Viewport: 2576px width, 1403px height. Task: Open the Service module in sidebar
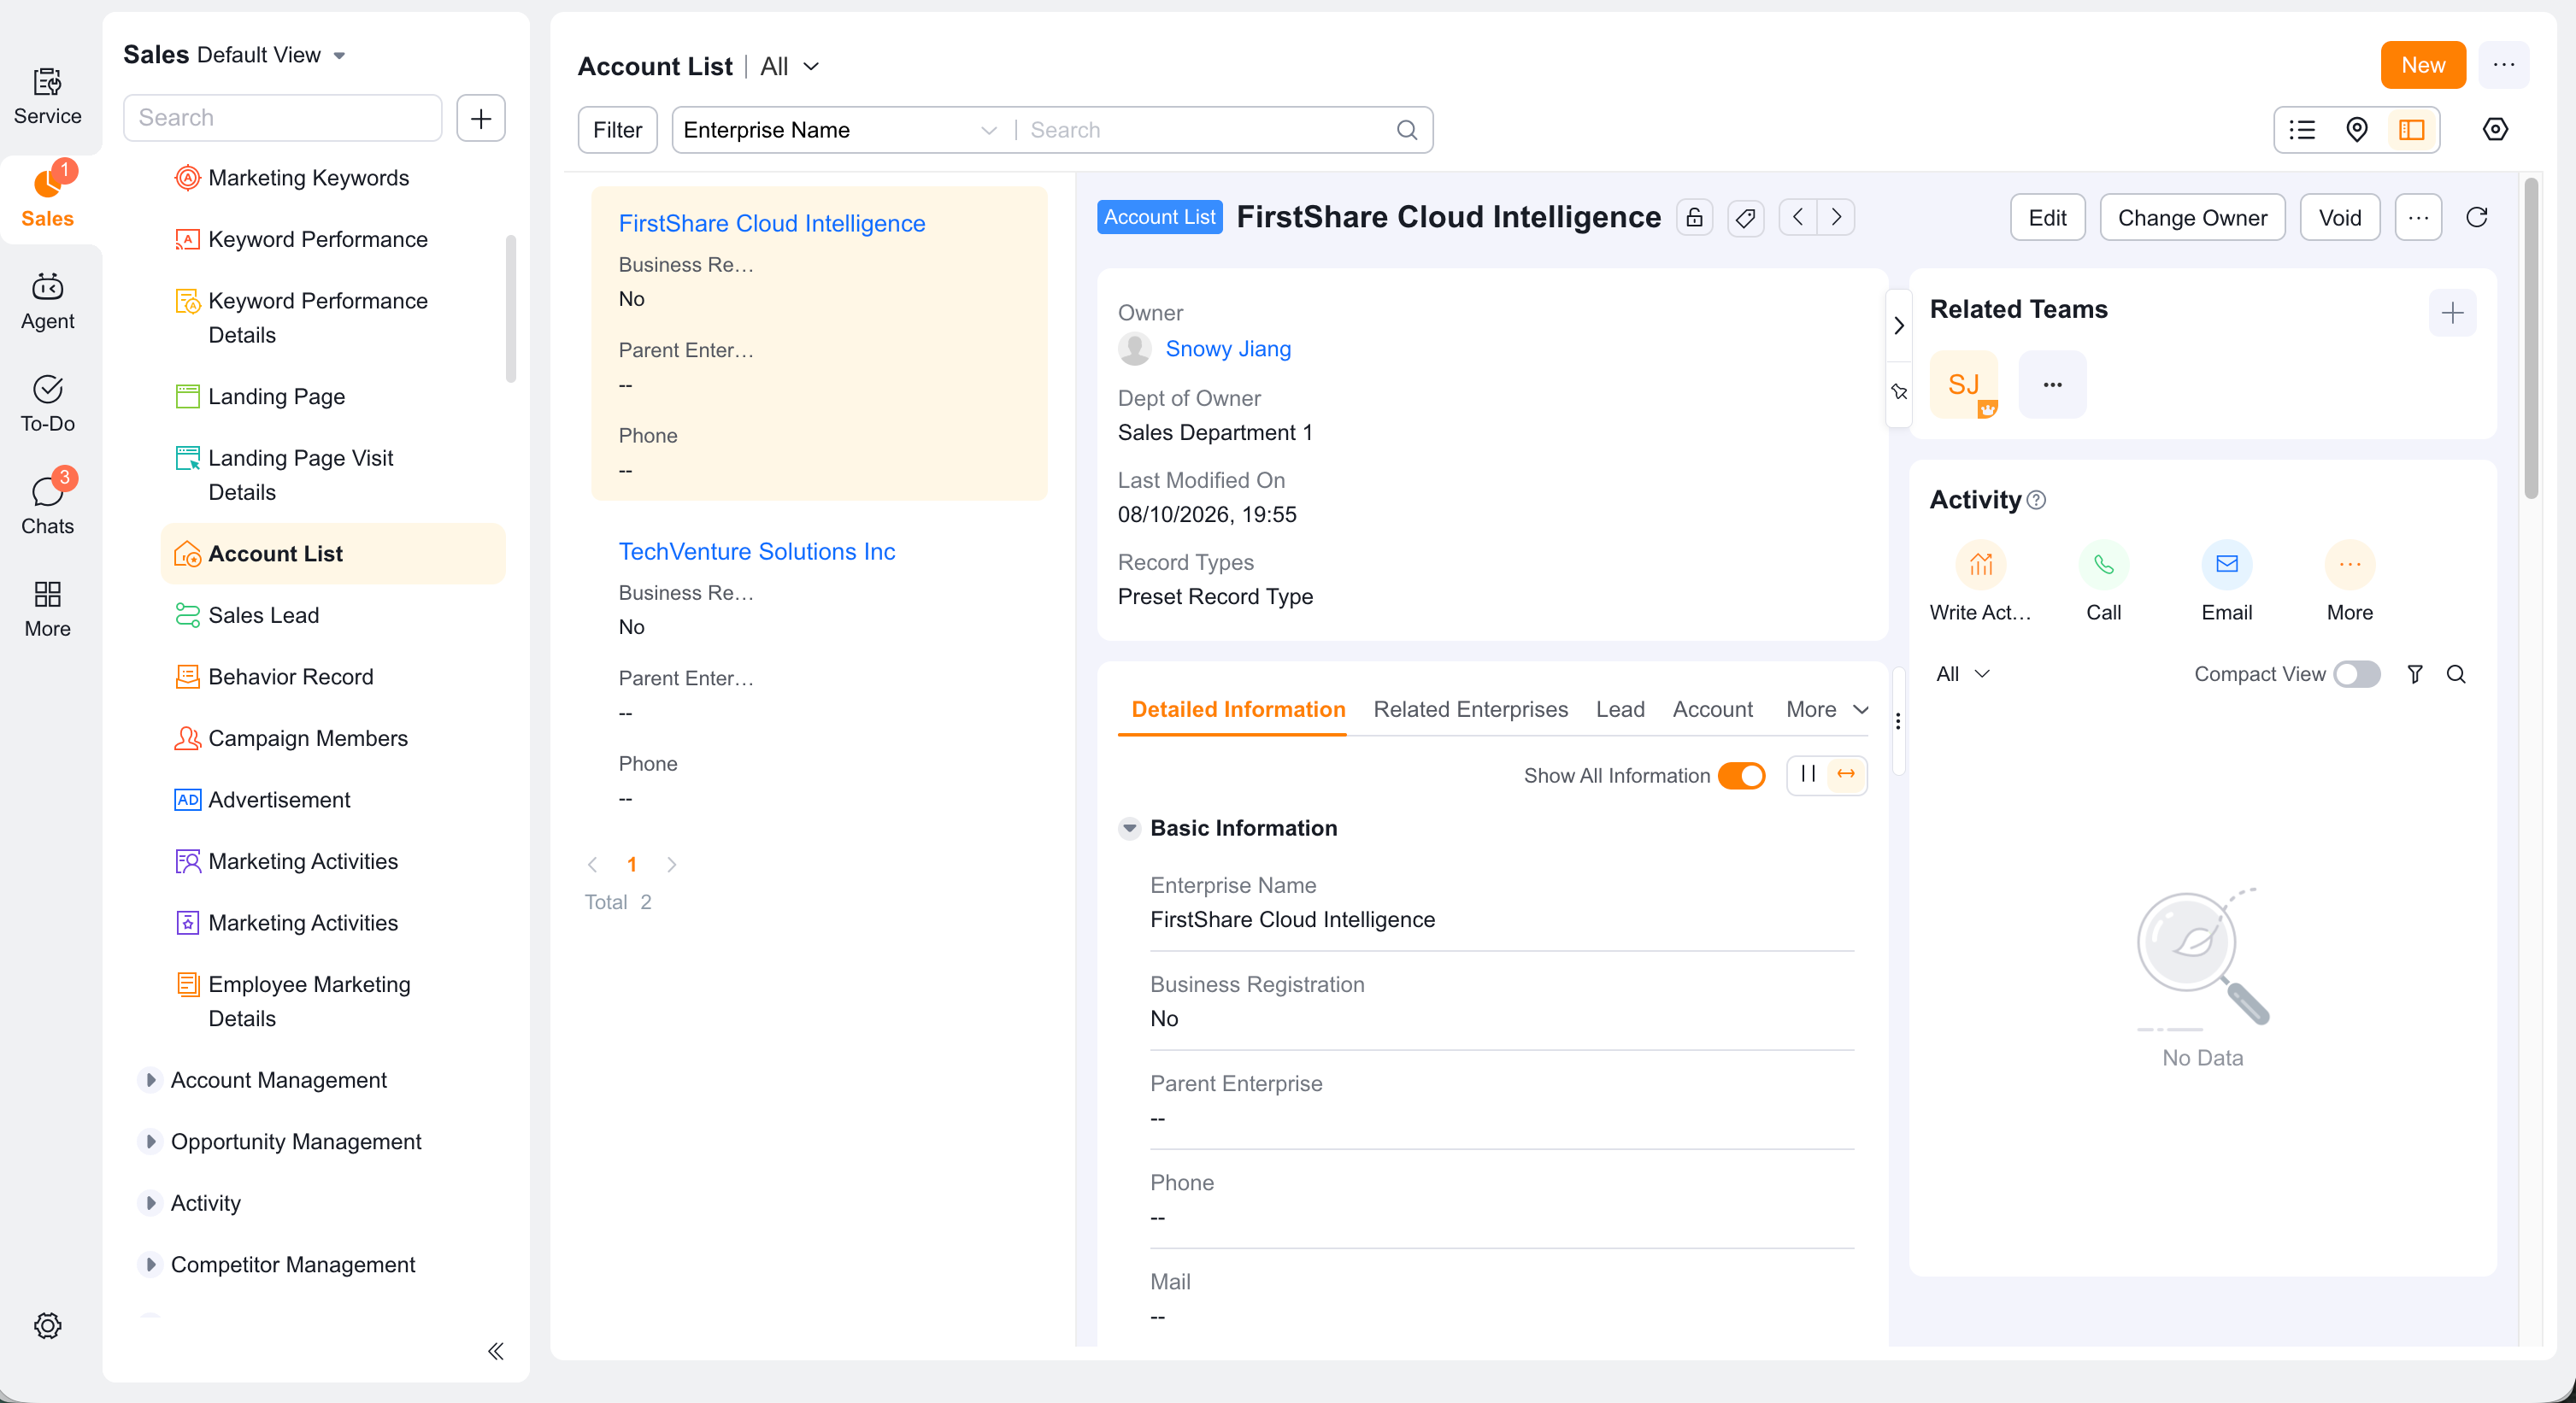point(47,96)
